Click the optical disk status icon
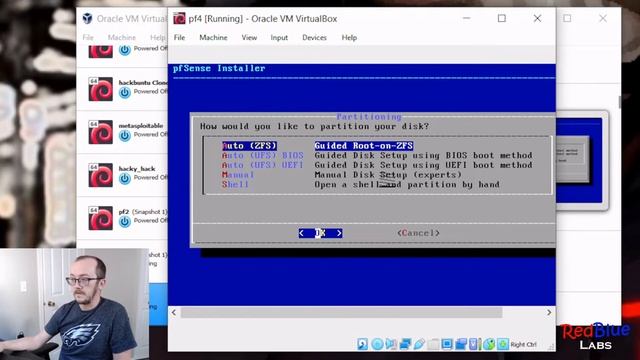640x360 pixels. (377, 344)
